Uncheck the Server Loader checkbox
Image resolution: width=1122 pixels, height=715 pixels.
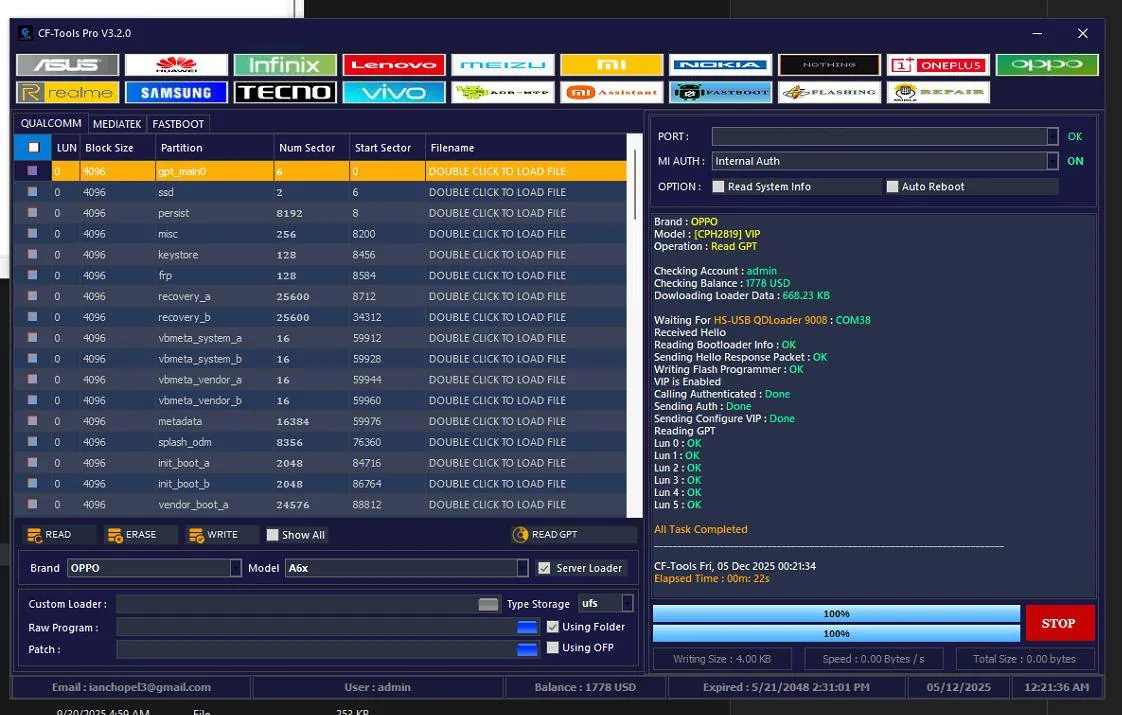[544, 568]
